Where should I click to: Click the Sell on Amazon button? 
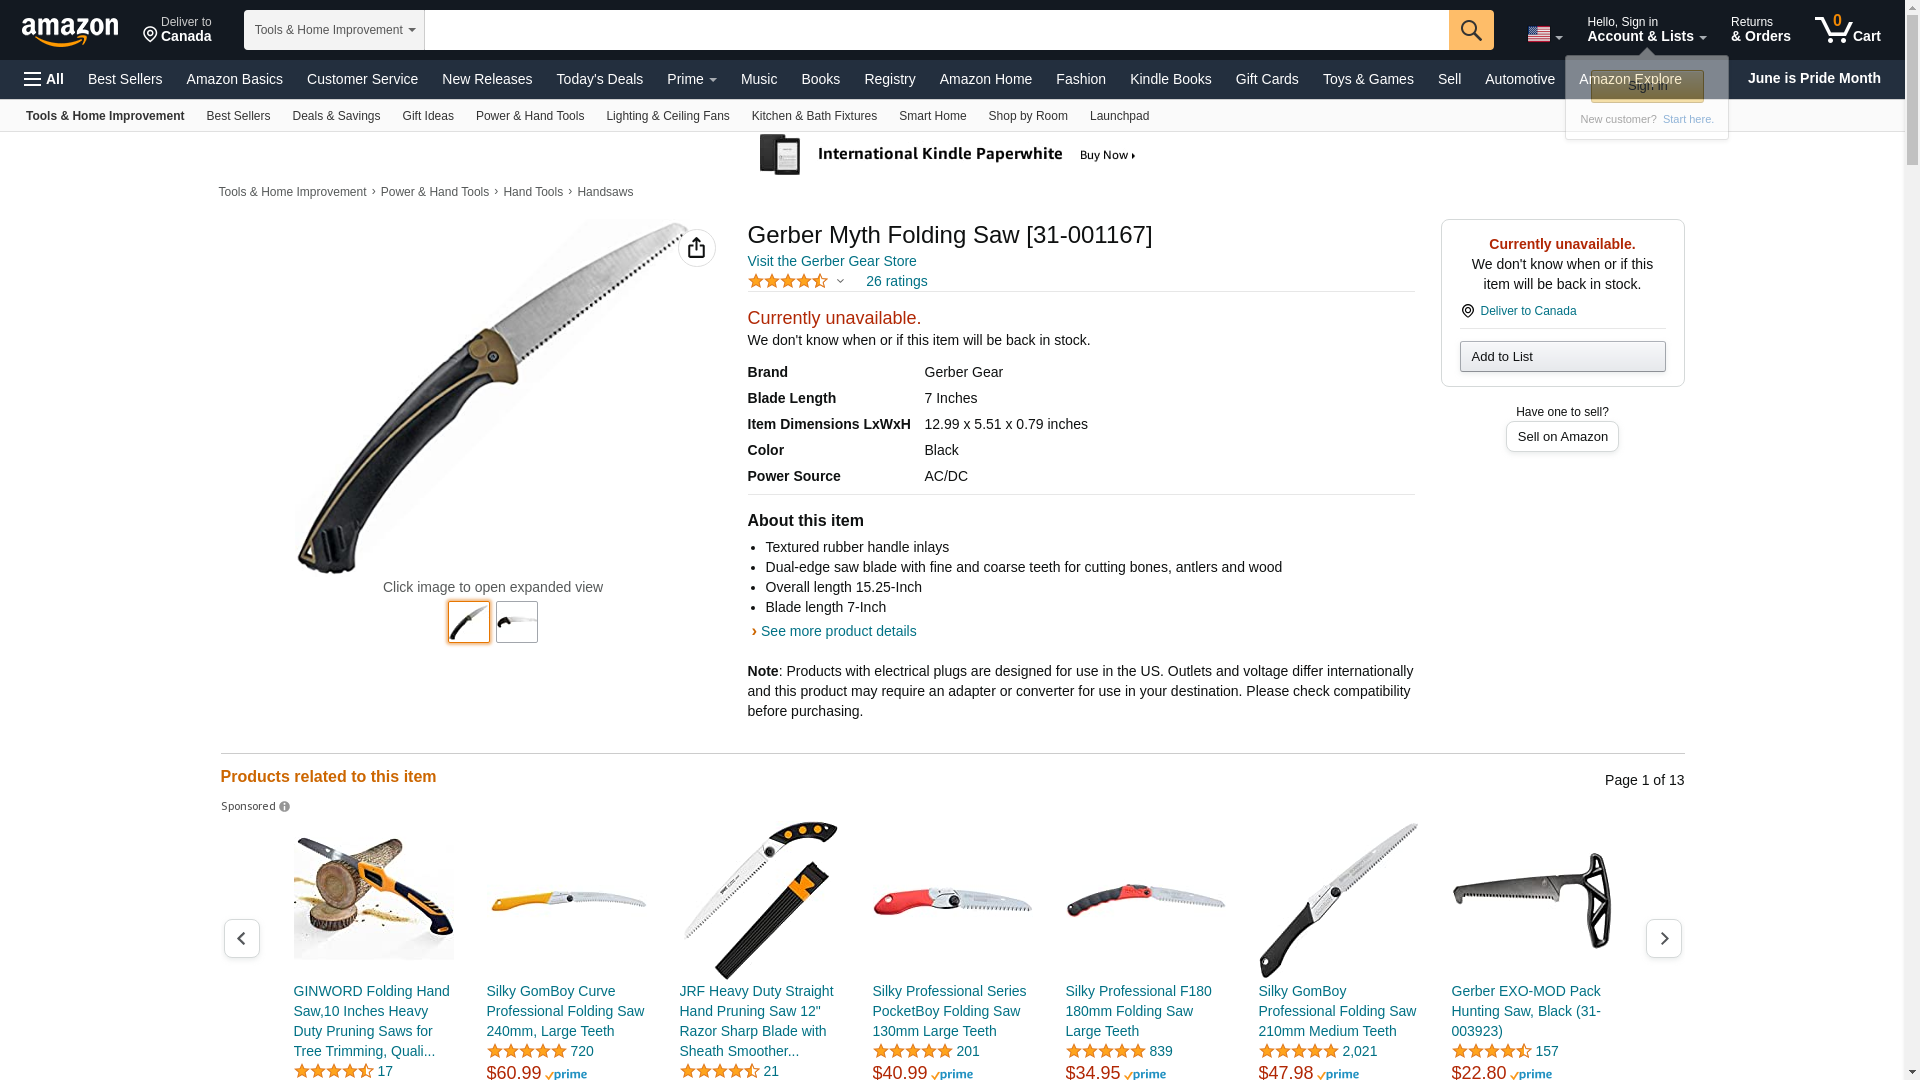tap(1562, 437)
